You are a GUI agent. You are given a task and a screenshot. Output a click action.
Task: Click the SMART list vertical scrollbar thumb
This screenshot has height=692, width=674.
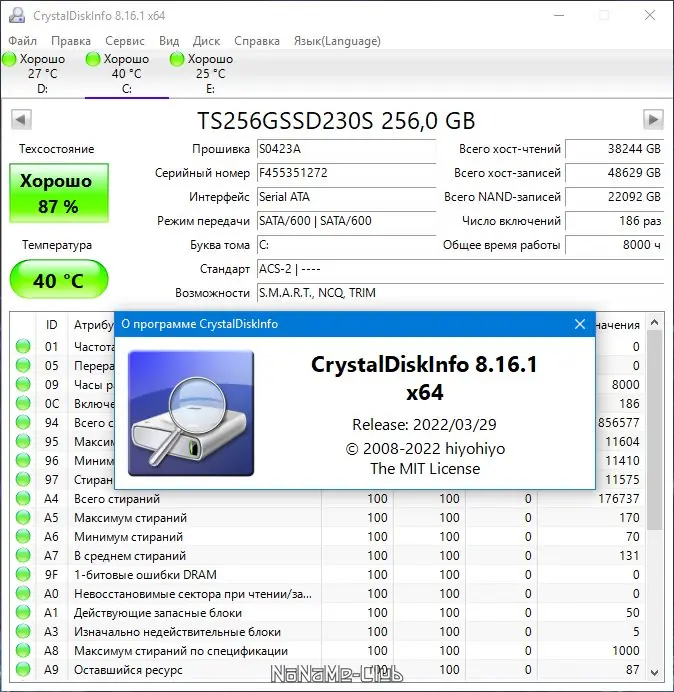pos(655,430)
